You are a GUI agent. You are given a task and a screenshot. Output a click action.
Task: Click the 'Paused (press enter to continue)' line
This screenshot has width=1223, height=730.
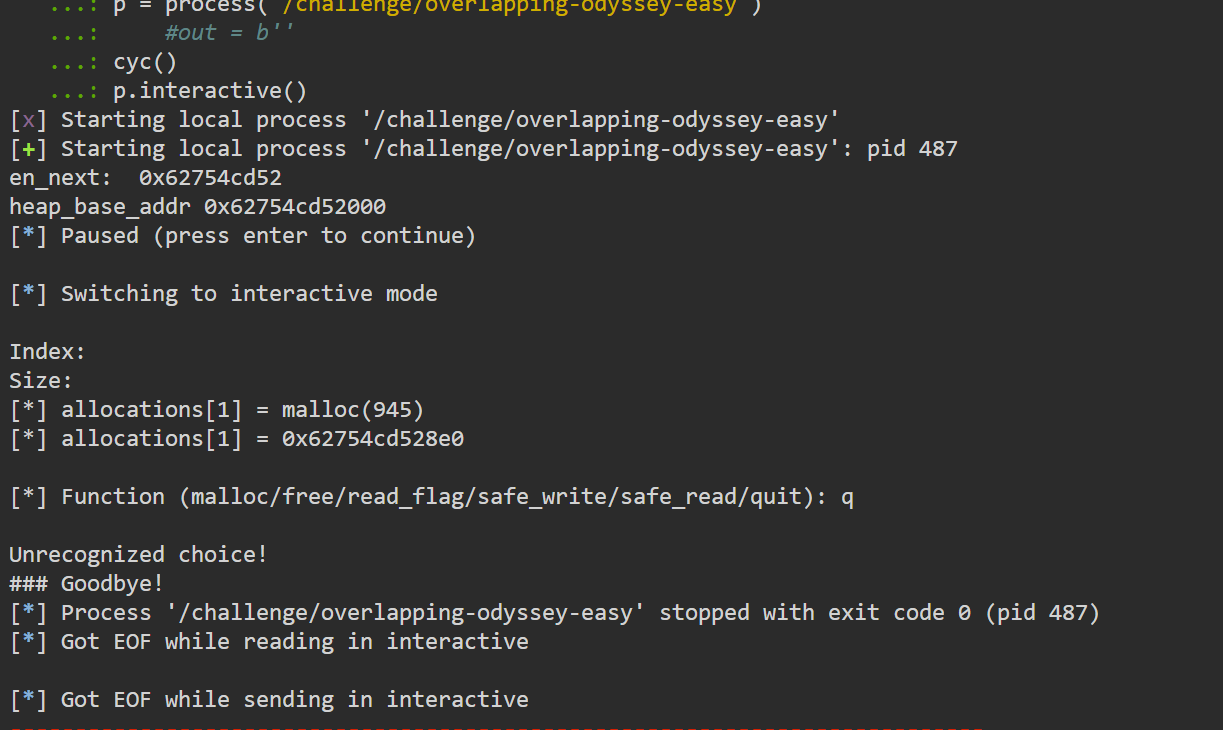point(243,236)
